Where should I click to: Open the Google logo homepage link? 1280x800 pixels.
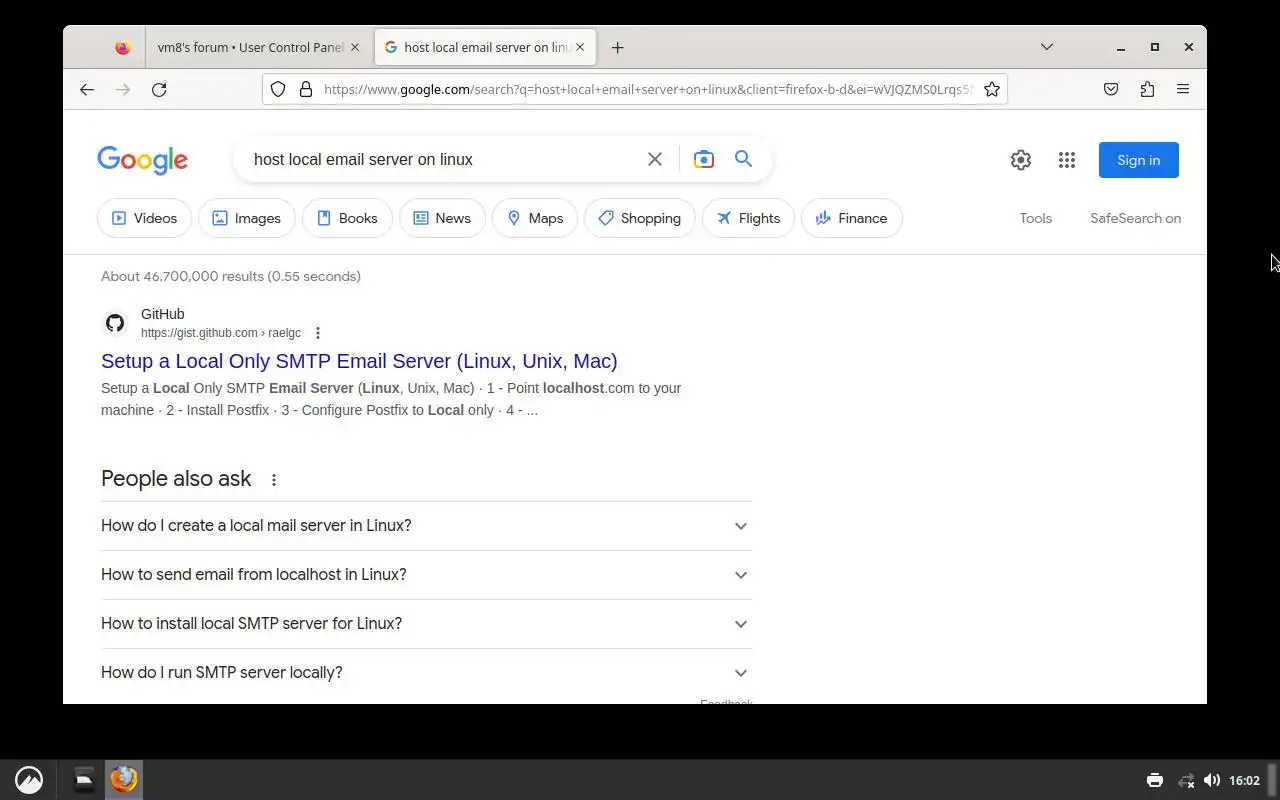(x=142, y=160)
